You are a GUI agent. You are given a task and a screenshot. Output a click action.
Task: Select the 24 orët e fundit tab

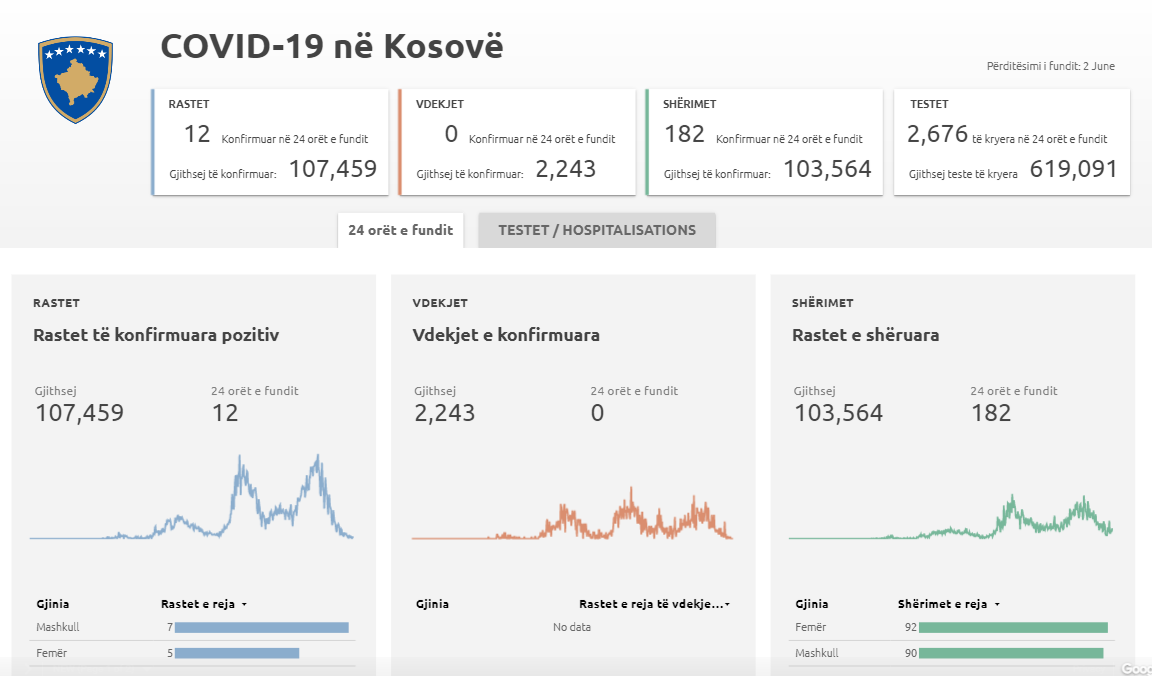[x=400, y=230]
